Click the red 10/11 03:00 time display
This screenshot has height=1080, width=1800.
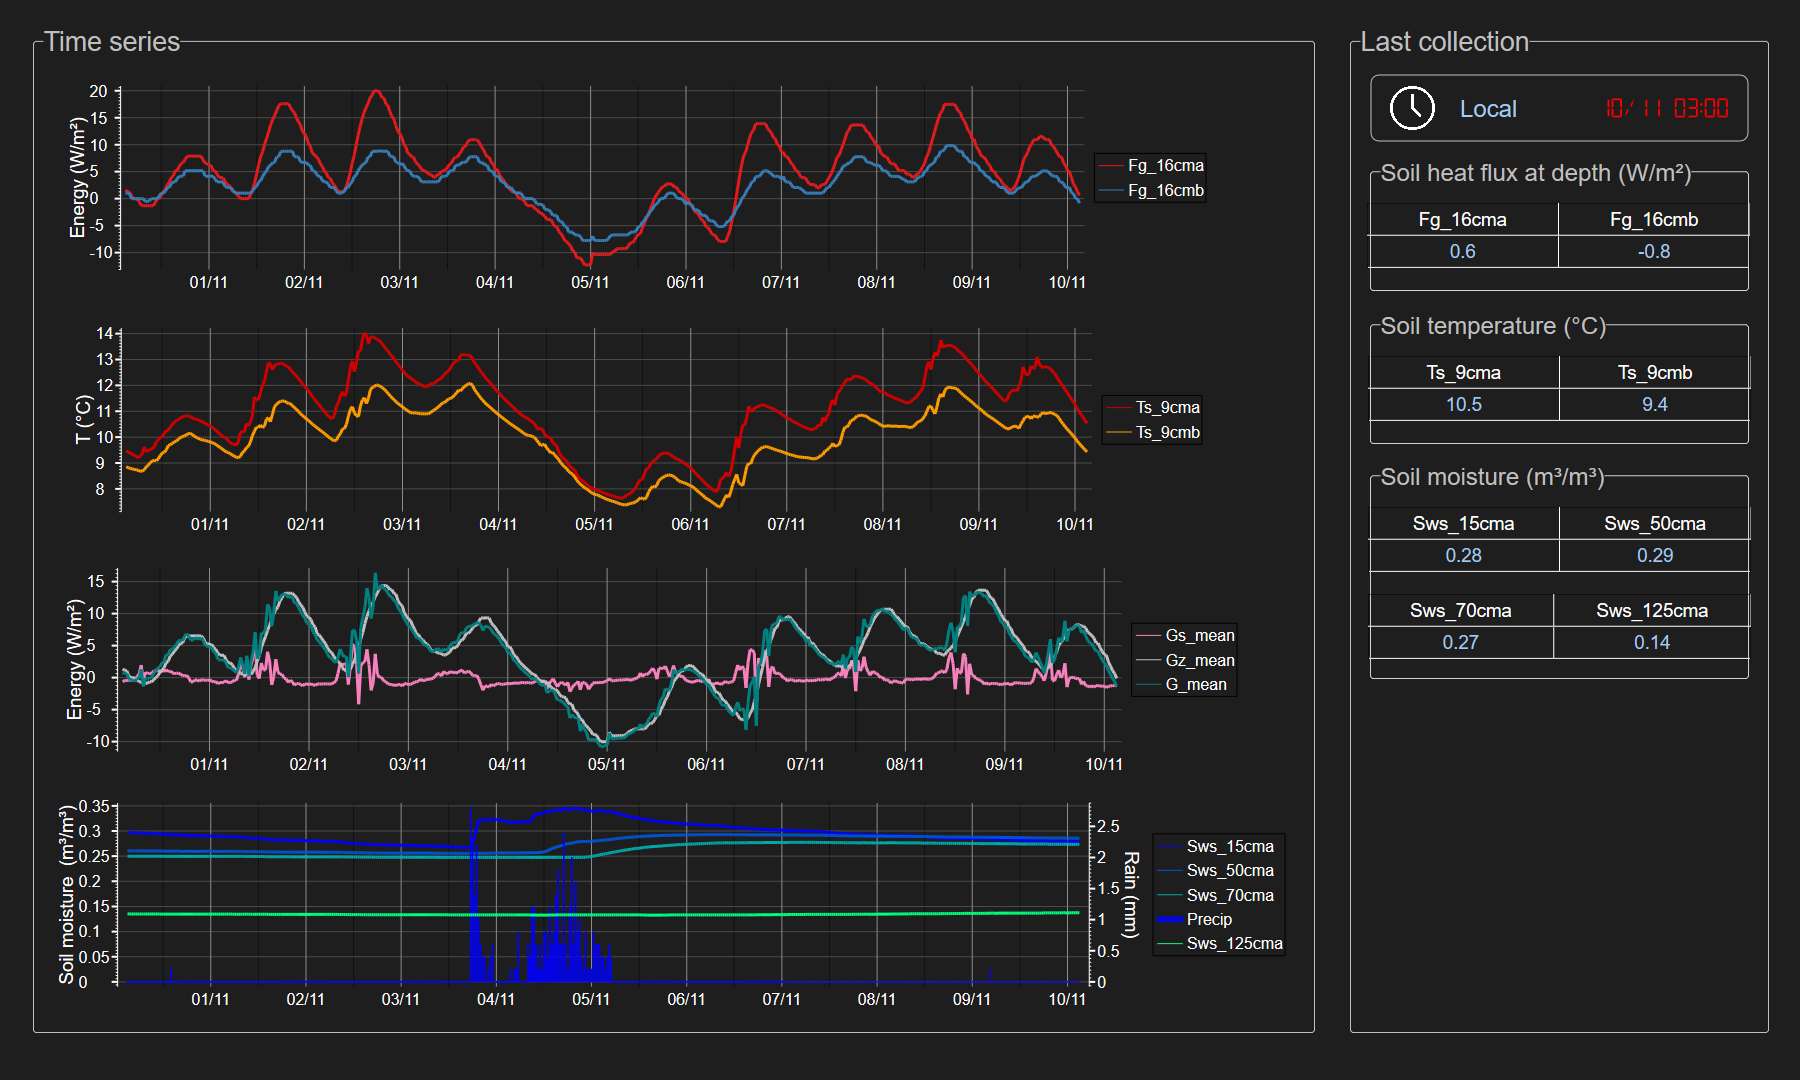pos(1666,108)
